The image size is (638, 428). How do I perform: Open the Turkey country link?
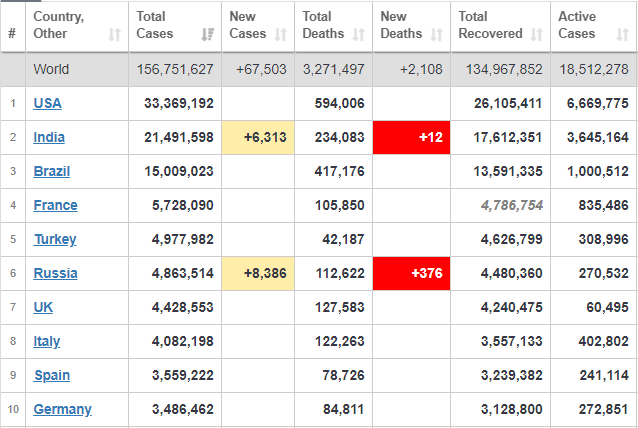[x=55, y=239]
